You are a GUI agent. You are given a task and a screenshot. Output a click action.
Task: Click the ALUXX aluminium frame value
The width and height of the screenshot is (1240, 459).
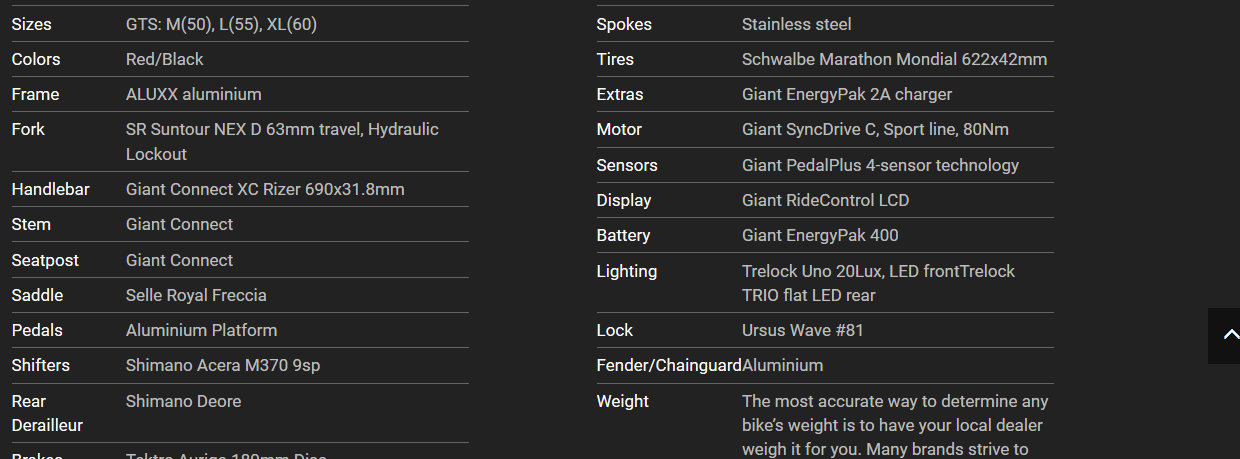(x=193, y=94)
